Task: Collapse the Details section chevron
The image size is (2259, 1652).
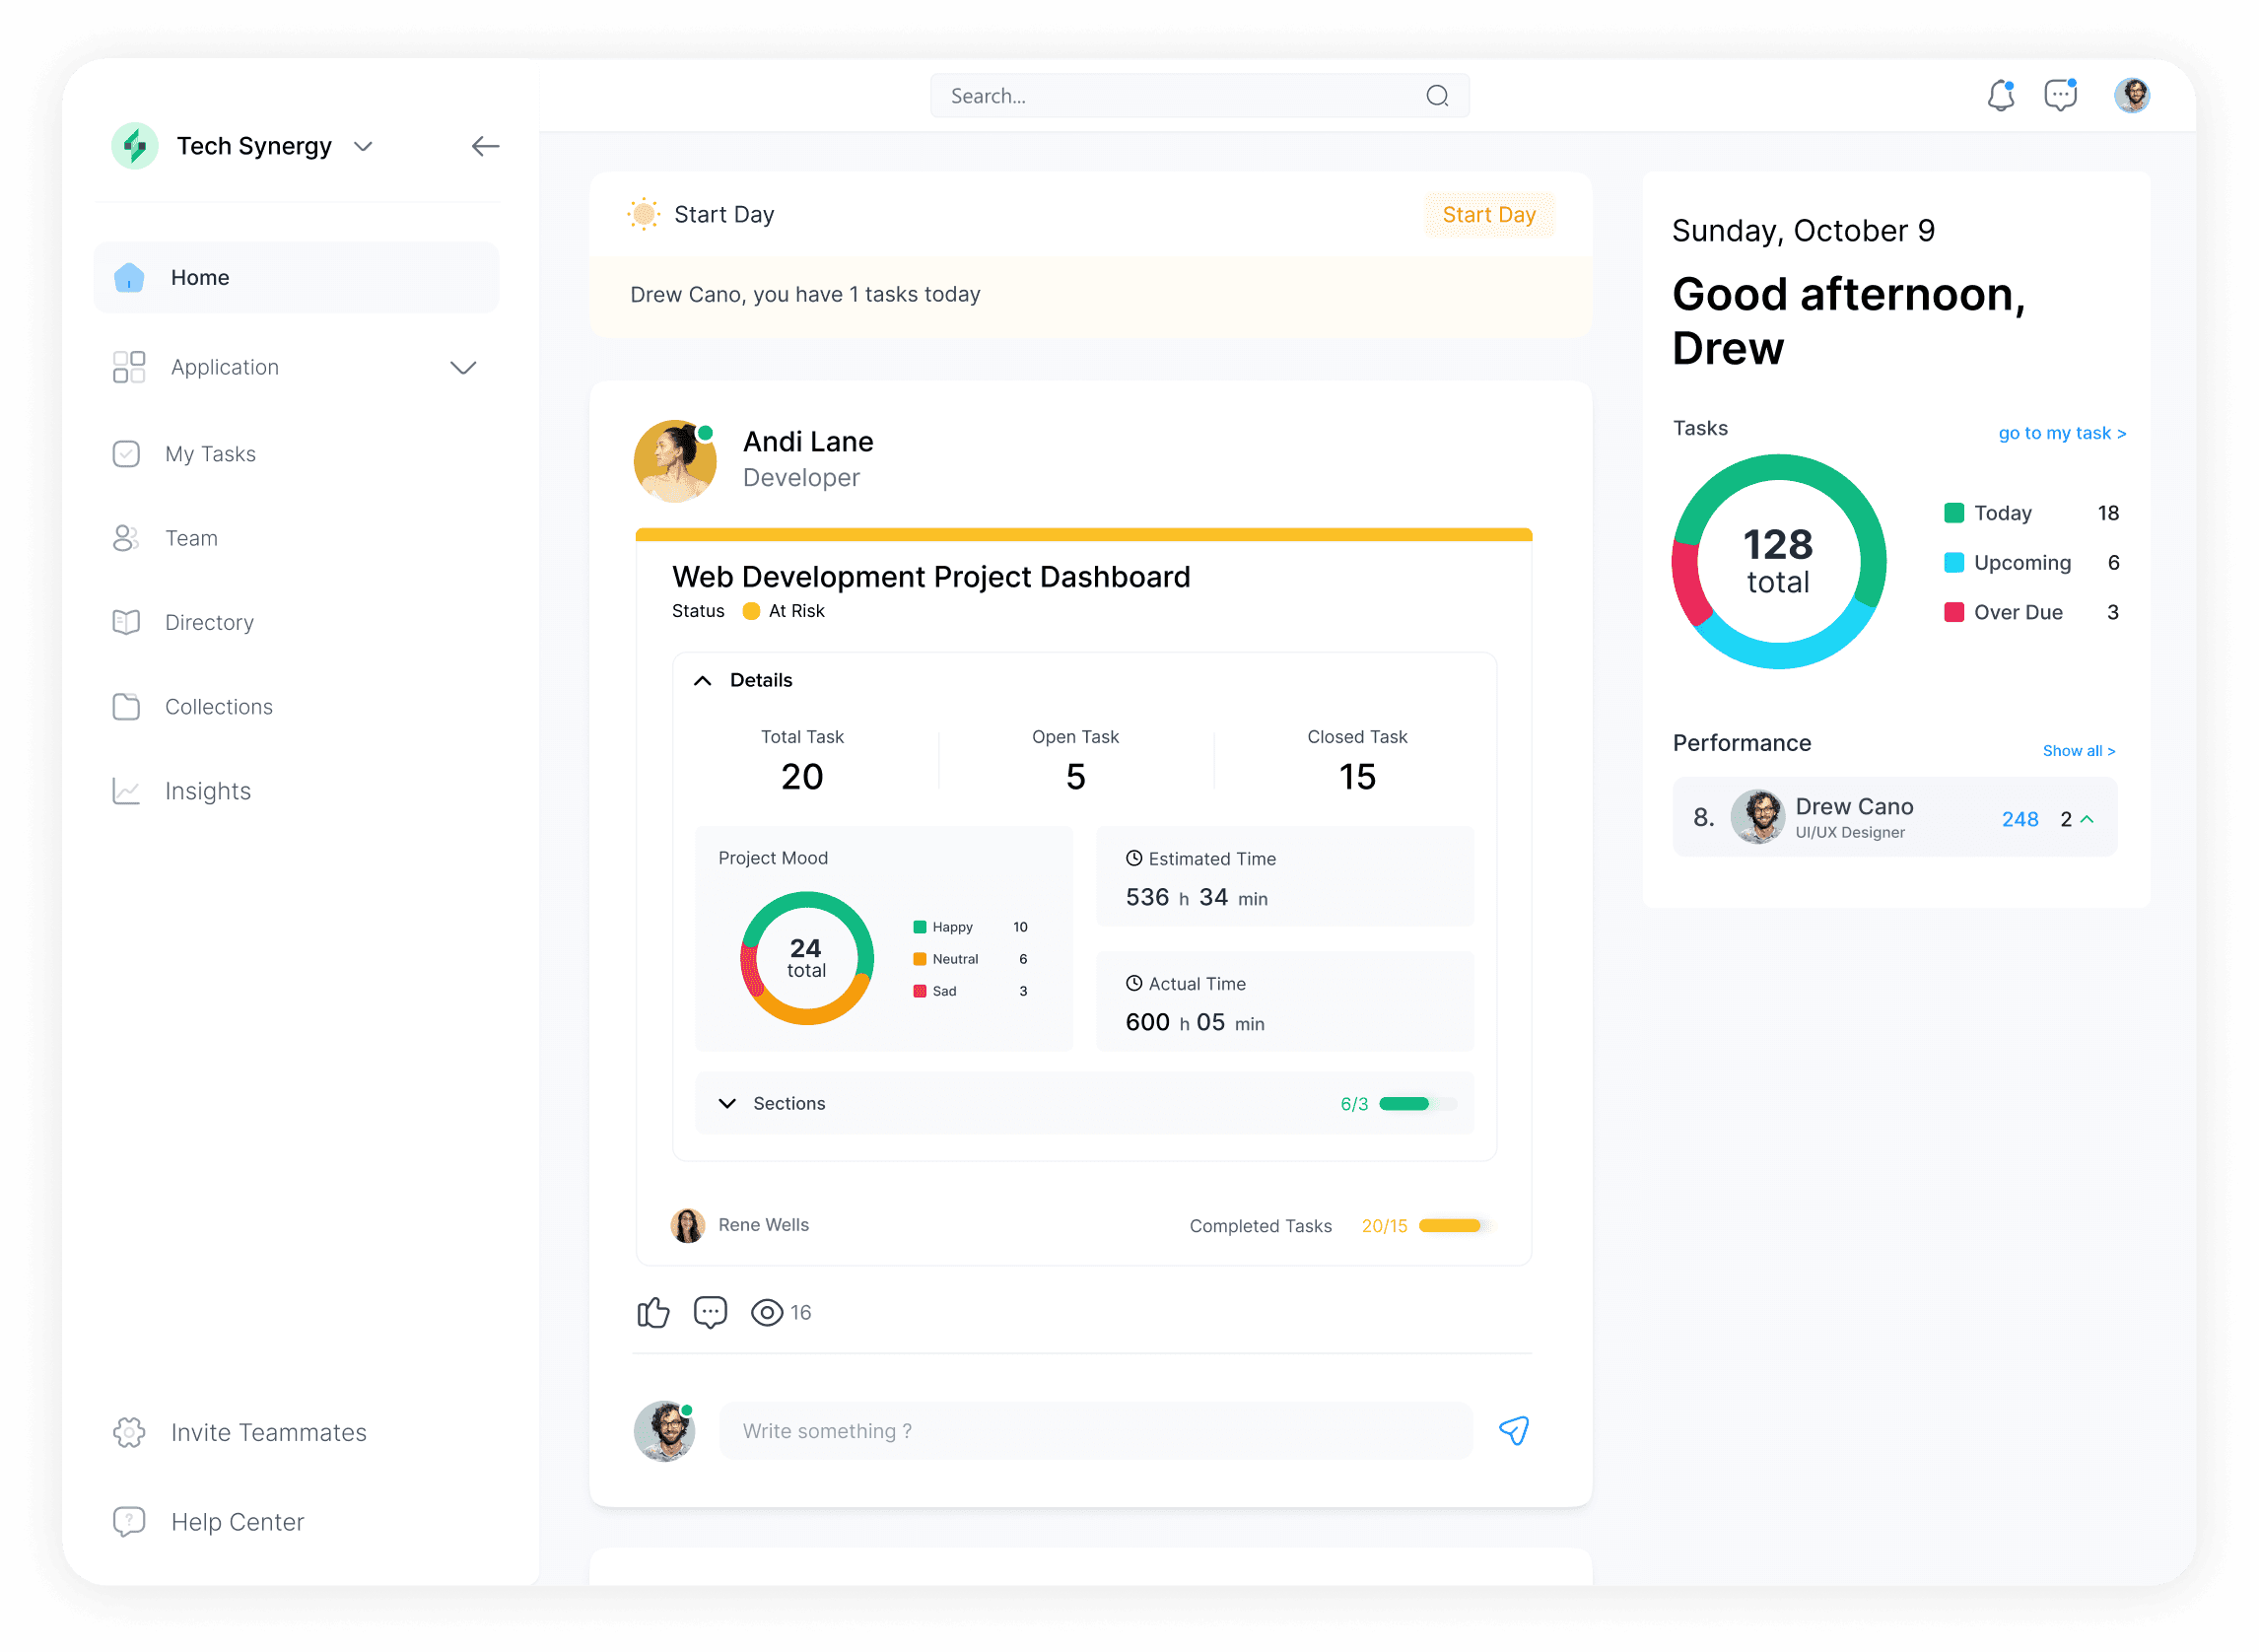Action: pyautogui.click(x=703, y=680)
